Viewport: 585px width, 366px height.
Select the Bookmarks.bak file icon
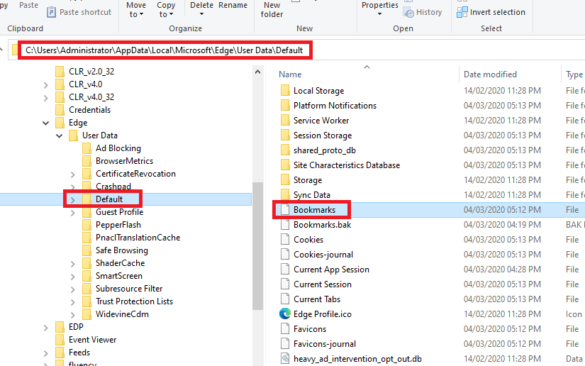point(285,225)
